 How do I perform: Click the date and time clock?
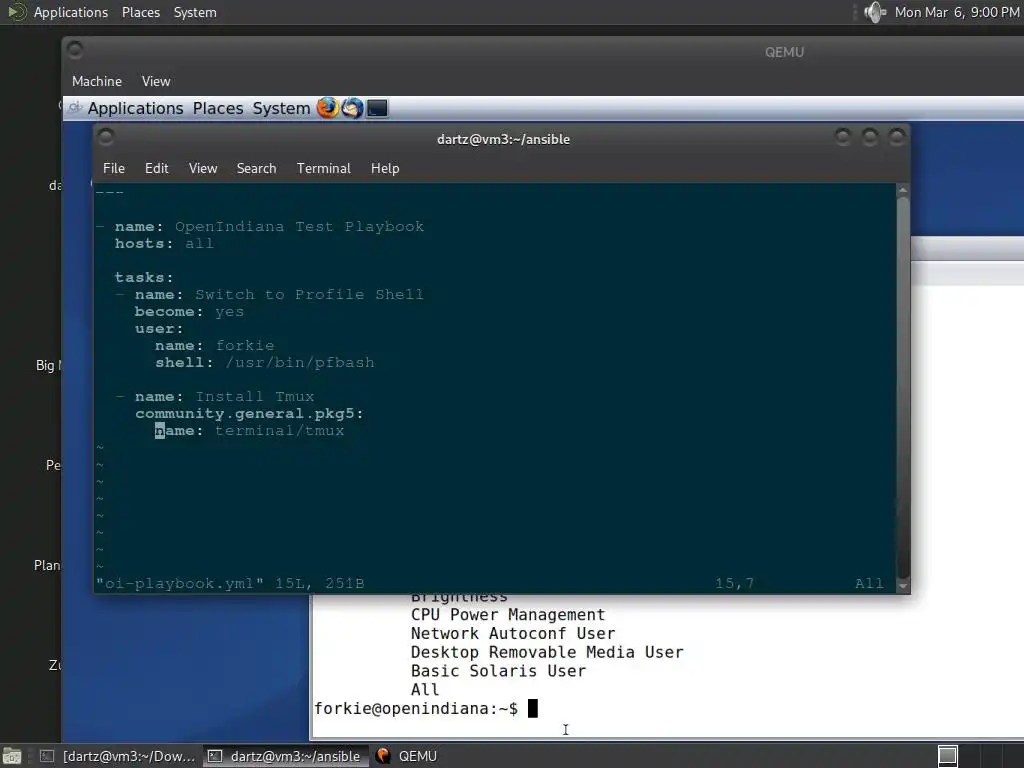957,12
